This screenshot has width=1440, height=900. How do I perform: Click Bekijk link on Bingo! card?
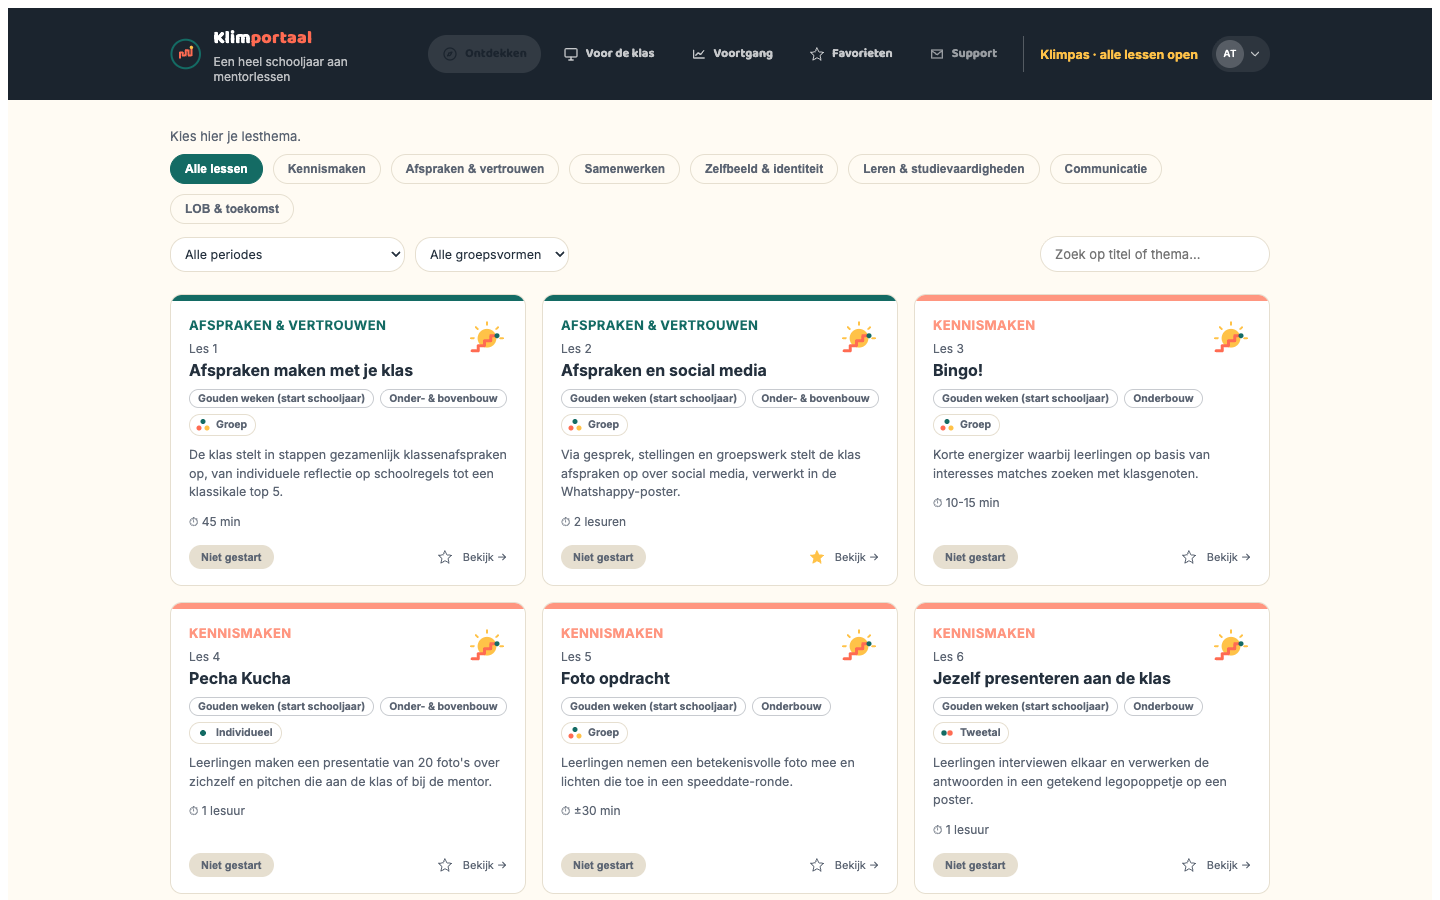[1229, 557]
